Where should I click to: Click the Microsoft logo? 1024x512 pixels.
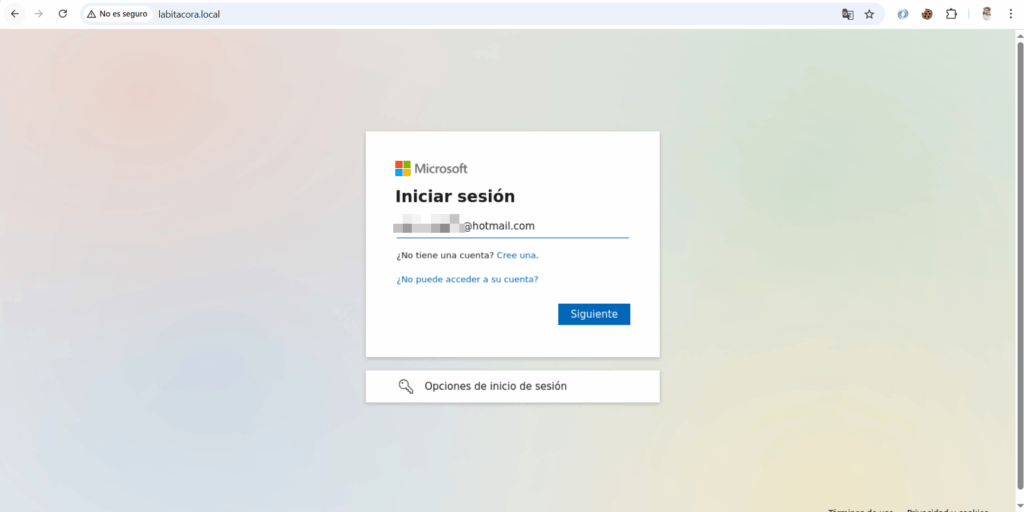point(431,168)
